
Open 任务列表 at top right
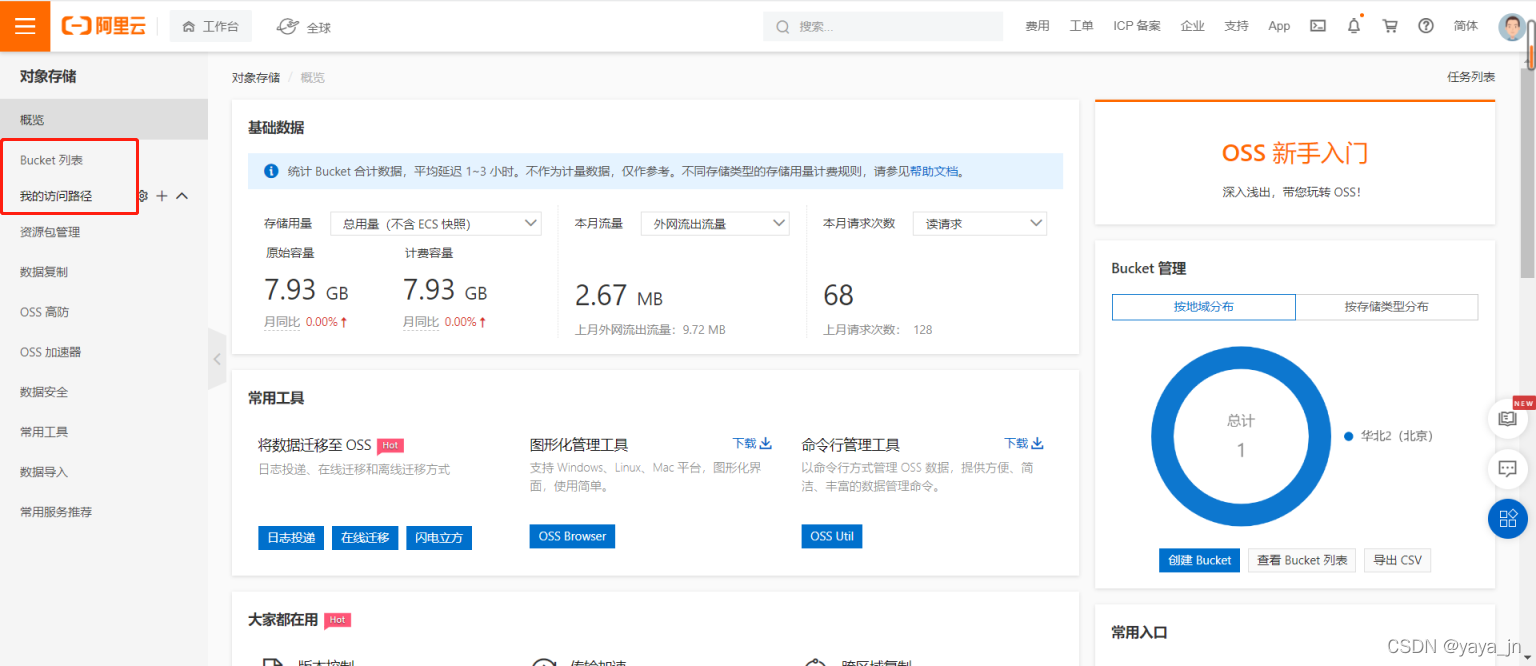pos(1471,77)
